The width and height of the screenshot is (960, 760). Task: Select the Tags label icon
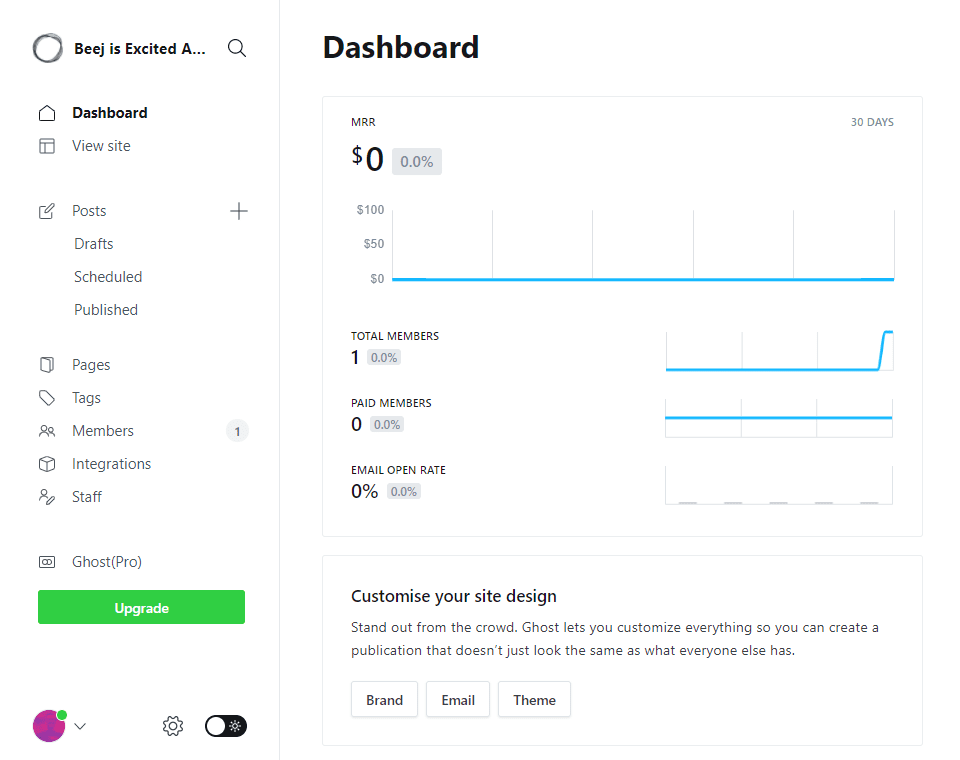click(47, 398)
